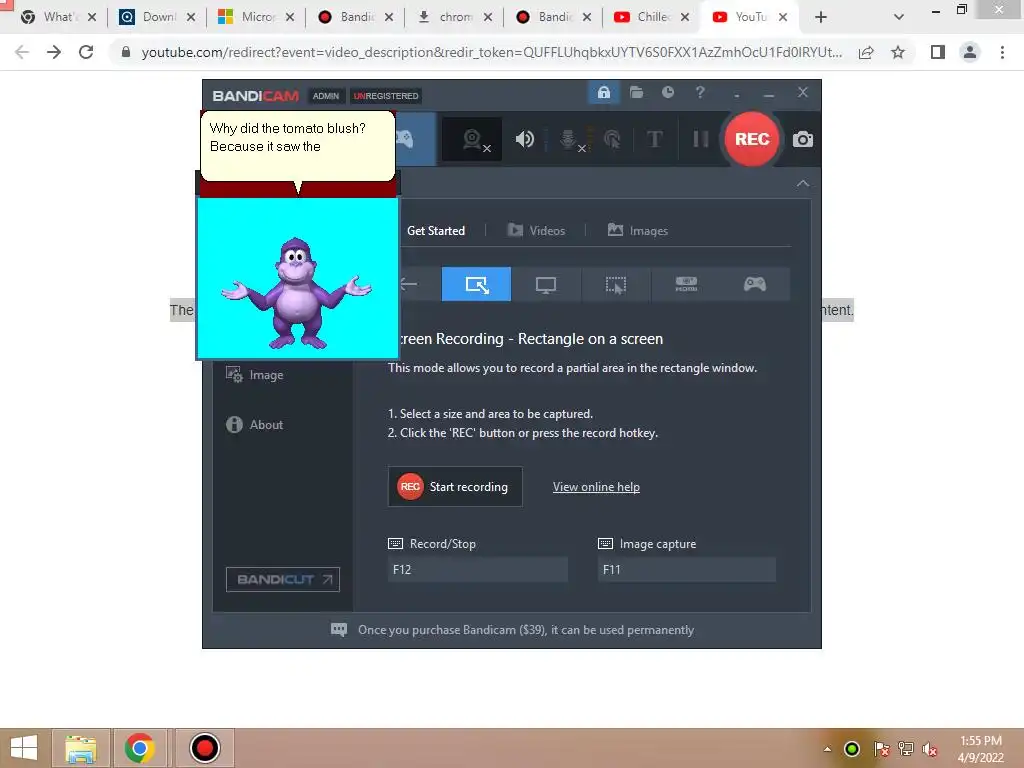Open the Windows Start menu
This screenshot has width=1024, height=768.
click(x=24, y=748)
